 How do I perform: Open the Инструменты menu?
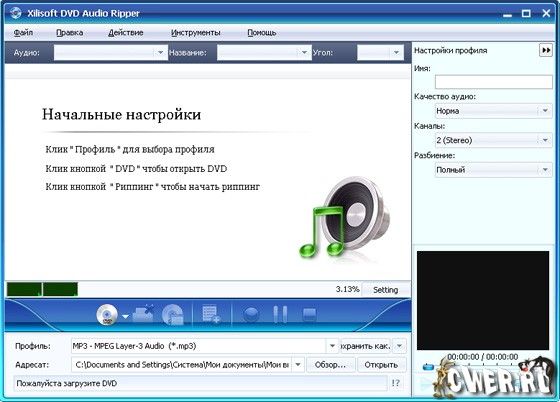(x=195, y=32)
